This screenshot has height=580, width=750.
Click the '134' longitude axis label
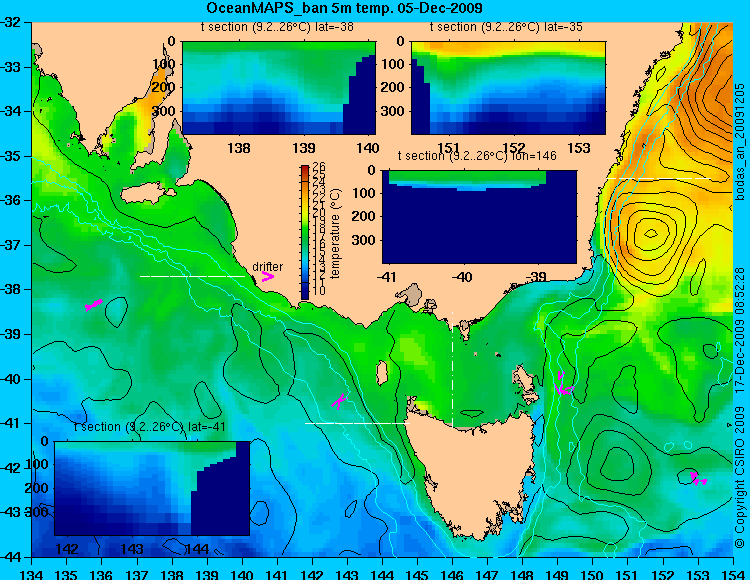[32, 573]
